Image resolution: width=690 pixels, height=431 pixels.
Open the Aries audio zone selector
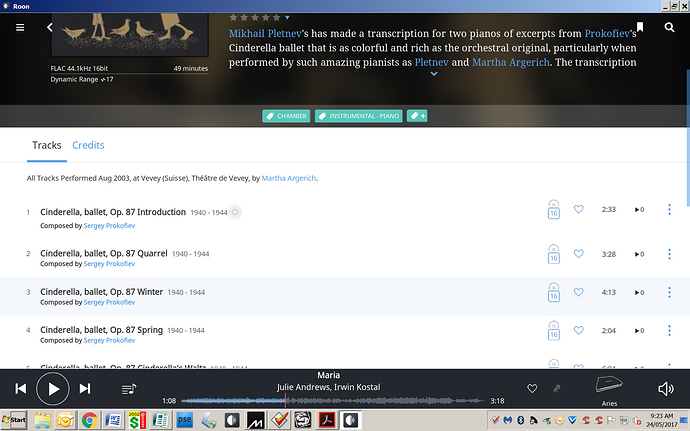point(609,390)
